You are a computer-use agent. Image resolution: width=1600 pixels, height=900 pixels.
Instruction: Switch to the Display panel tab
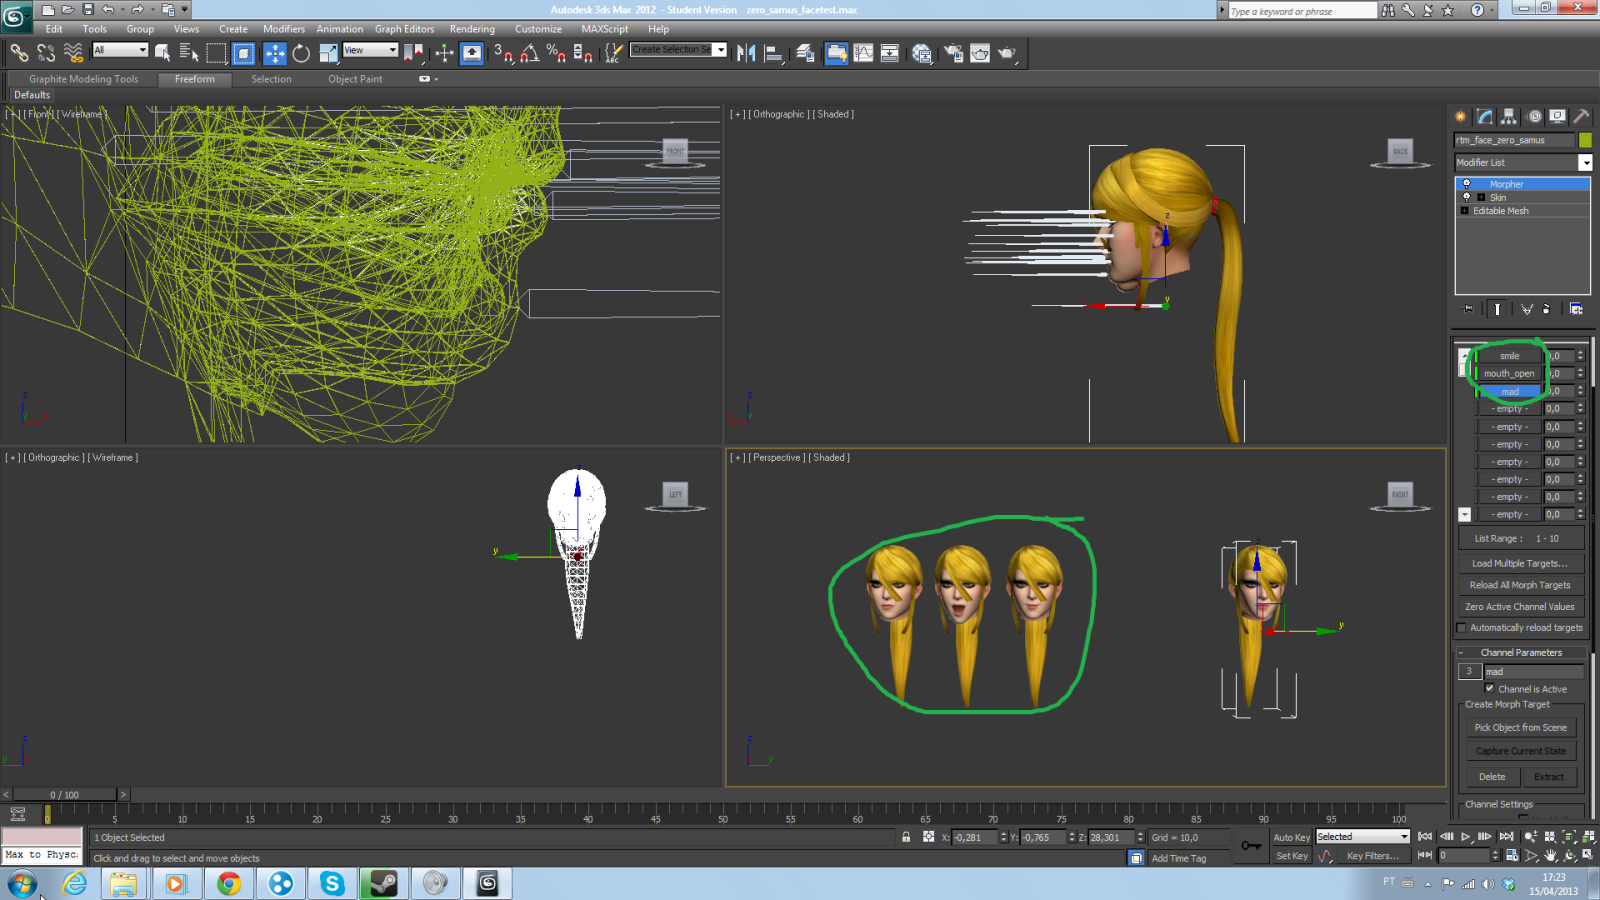click(x=1558, y=116)
